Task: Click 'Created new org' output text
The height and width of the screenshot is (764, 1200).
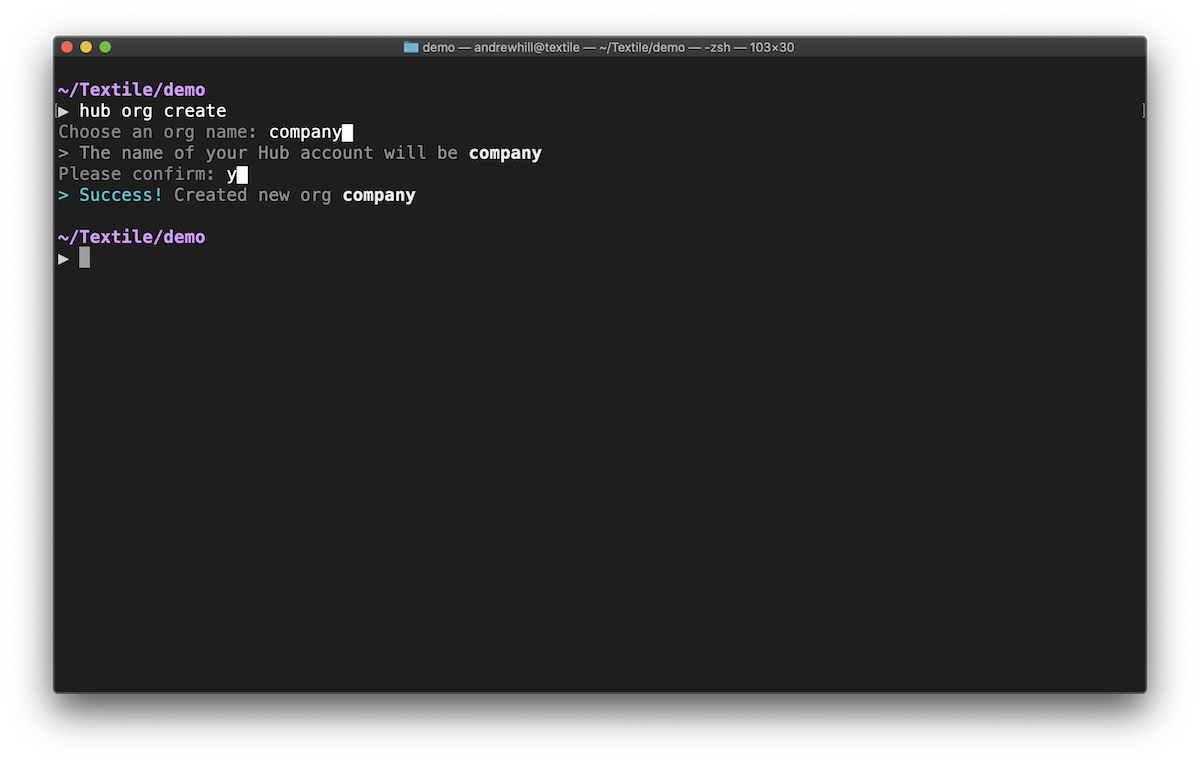Action: 253,195
